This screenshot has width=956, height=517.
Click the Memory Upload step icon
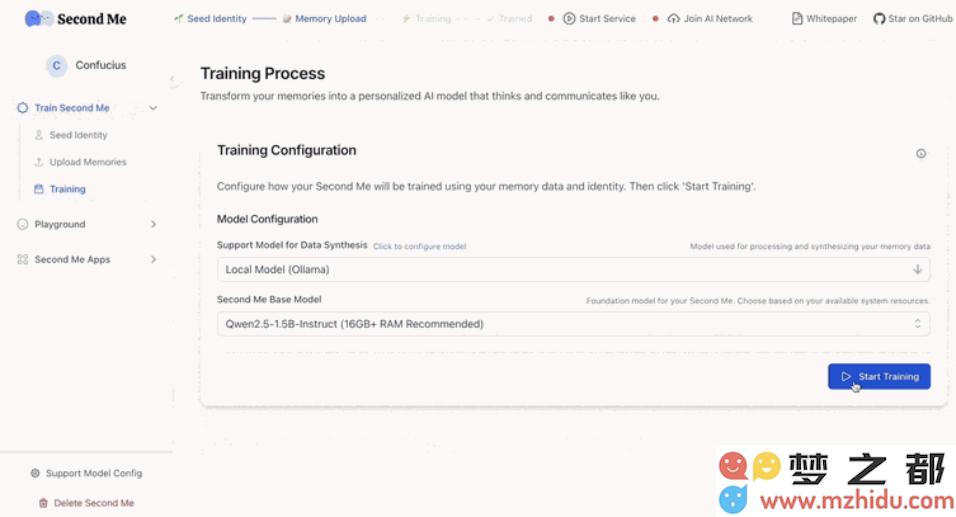pyautogui.click(x=287, y=19)
